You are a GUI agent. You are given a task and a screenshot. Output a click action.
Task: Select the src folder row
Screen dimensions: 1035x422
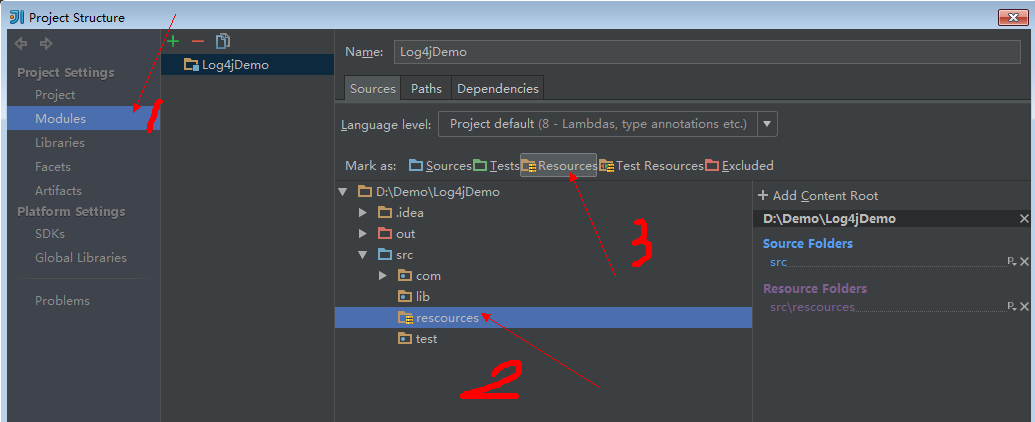tap(543, 254)
